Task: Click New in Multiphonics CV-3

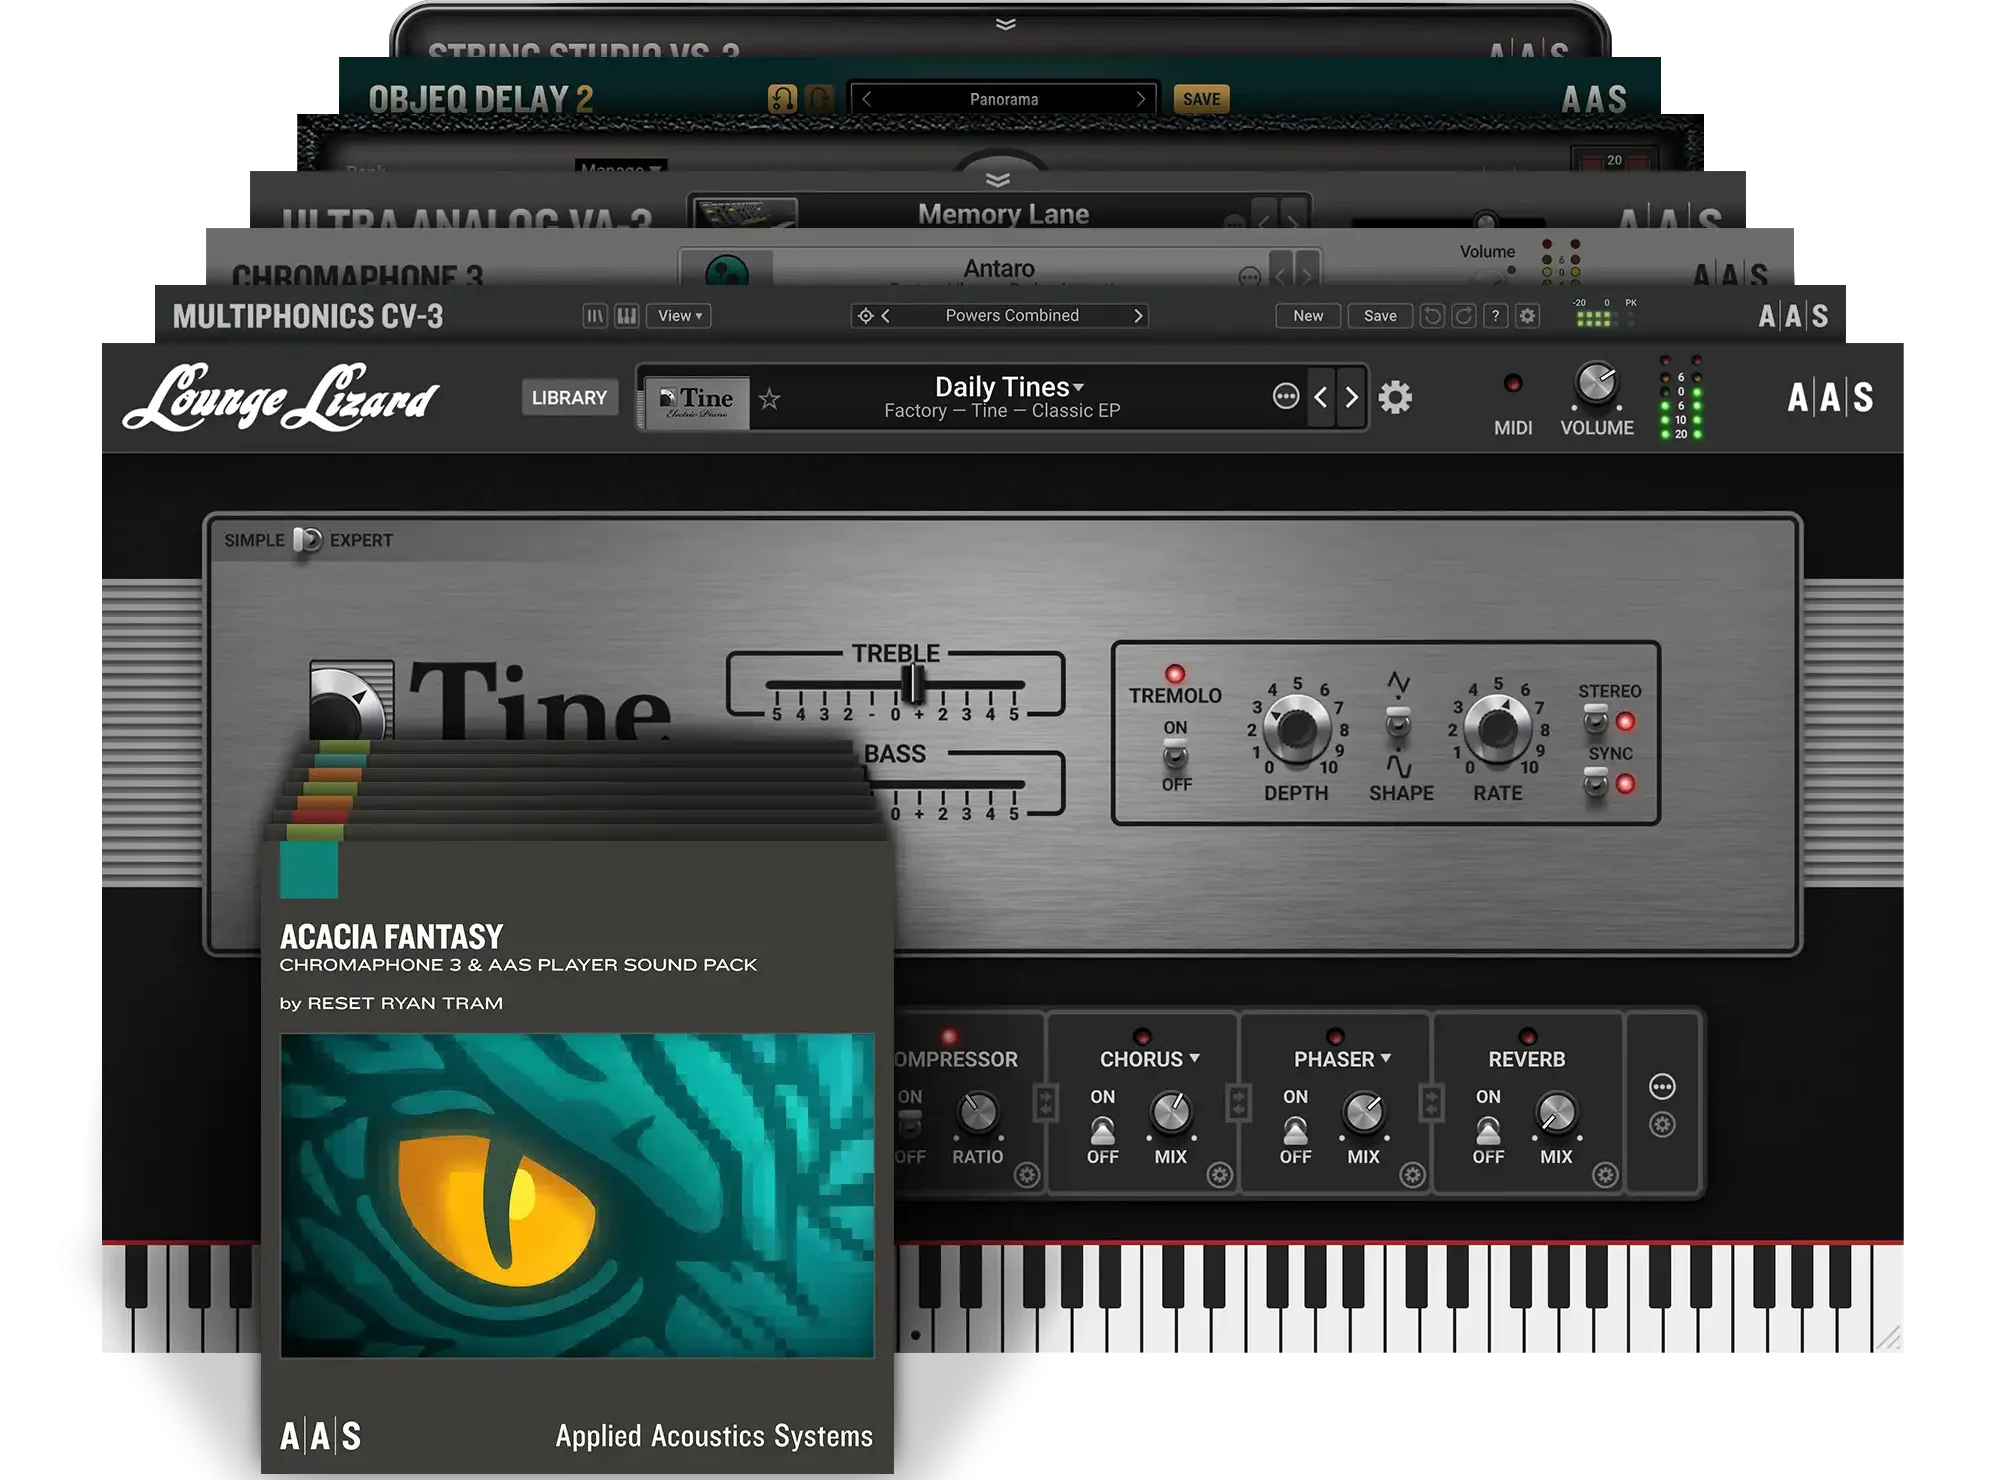Action: 1308,316
